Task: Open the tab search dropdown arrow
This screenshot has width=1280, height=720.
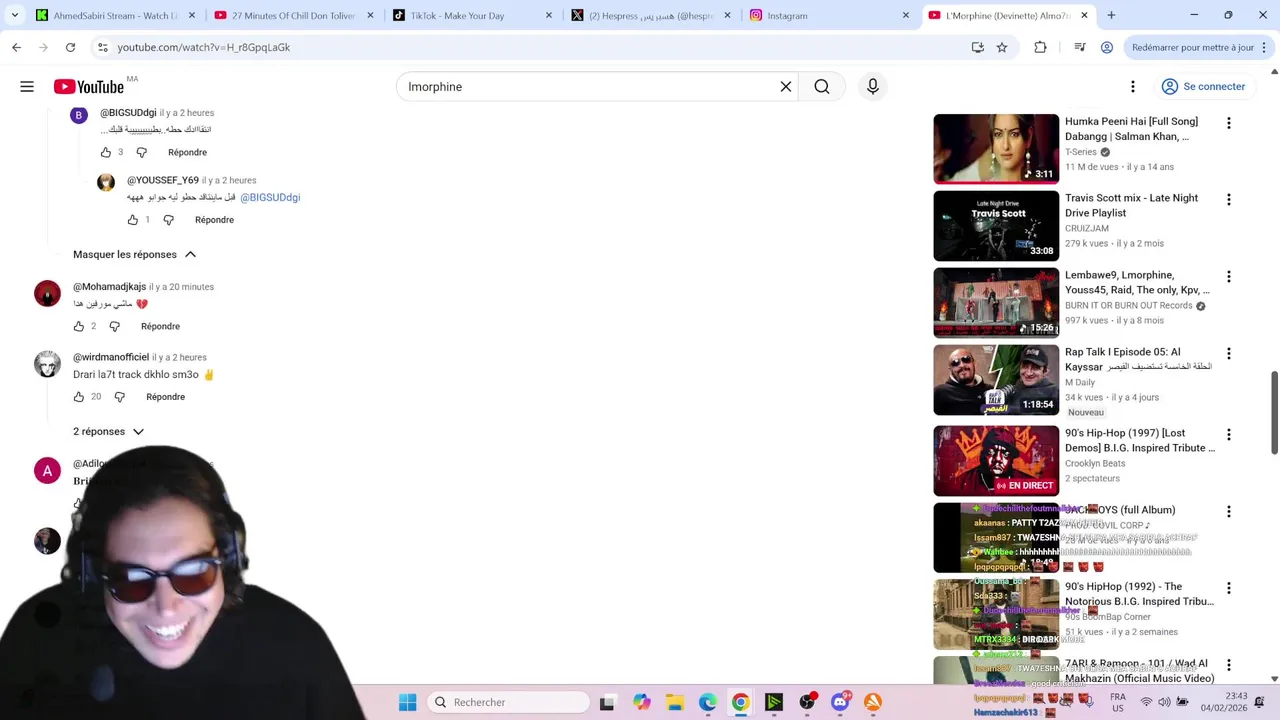Action: (14, 15)
